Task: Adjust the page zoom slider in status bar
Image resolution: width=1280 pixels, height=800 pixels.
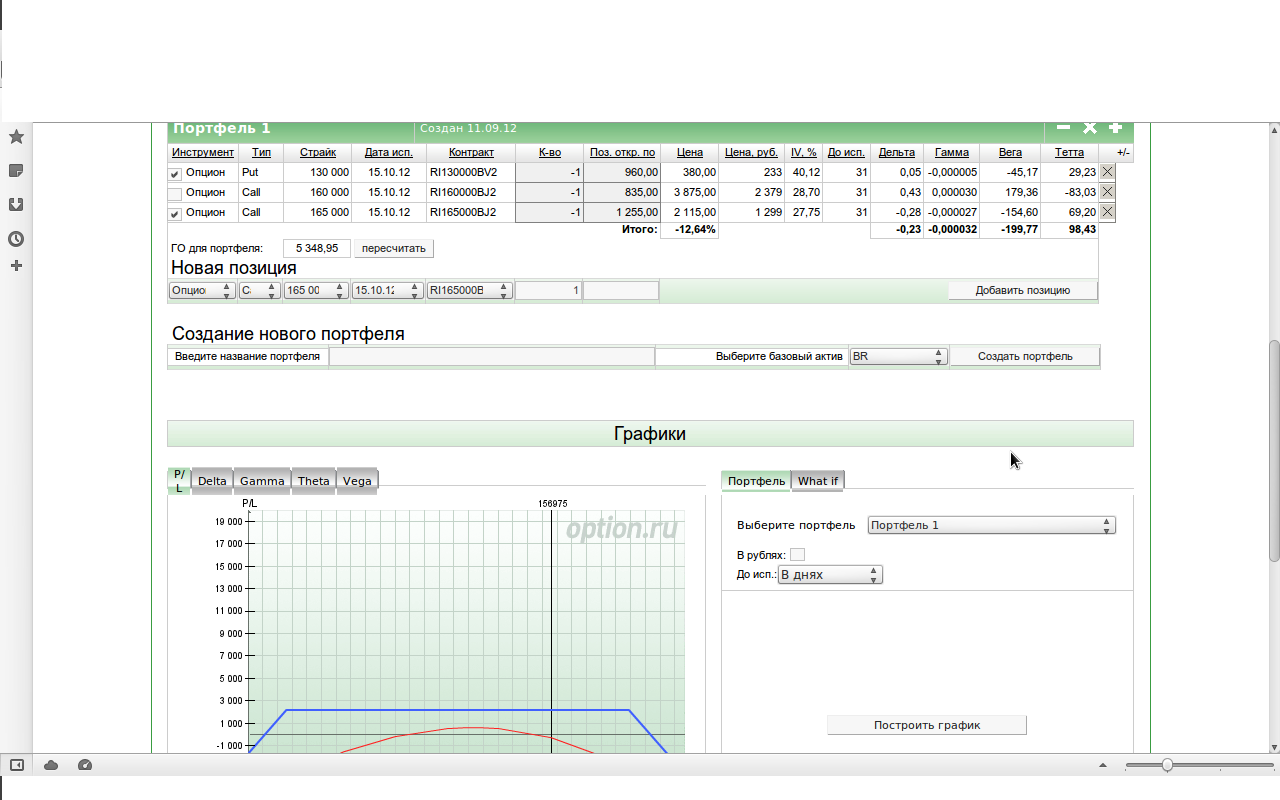Action: [x=1166, y=765]
